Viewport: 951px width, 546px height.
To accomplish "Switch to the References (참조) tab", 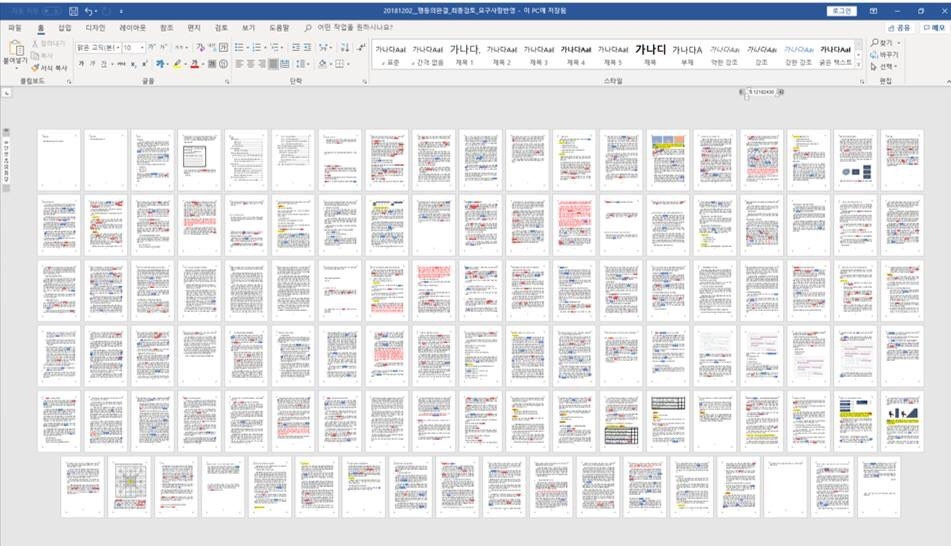I will [x=166, y=28].
